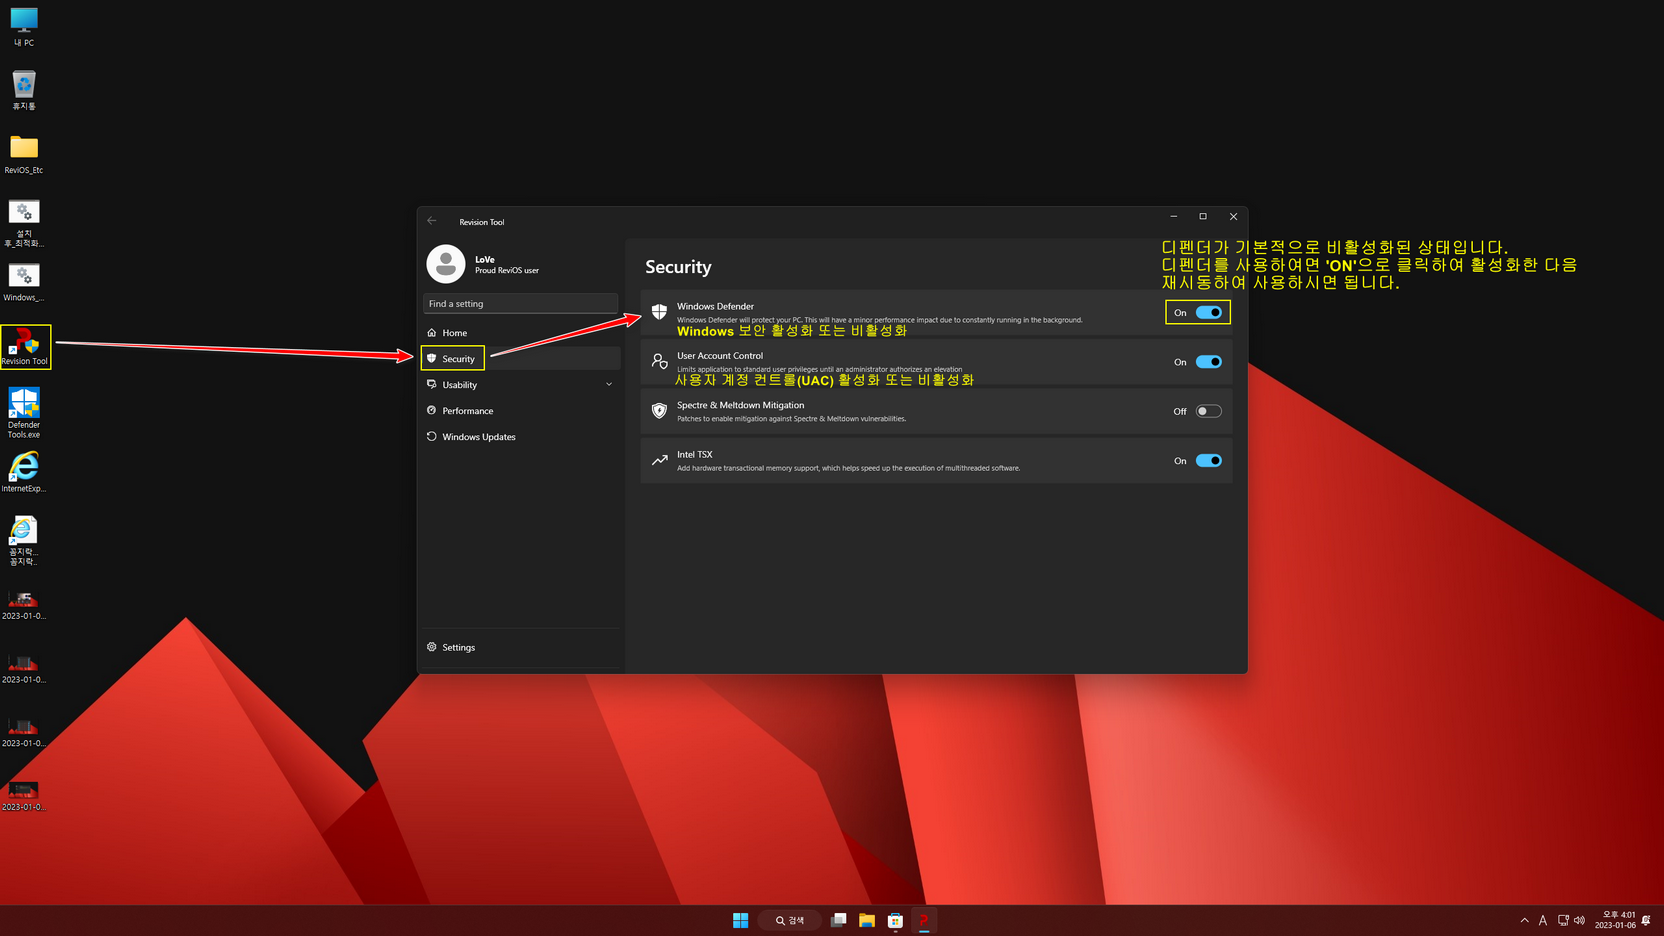Select the first 2023-01-0 screenshot thumbnail
1664x936 pixels.
[23, 606]
